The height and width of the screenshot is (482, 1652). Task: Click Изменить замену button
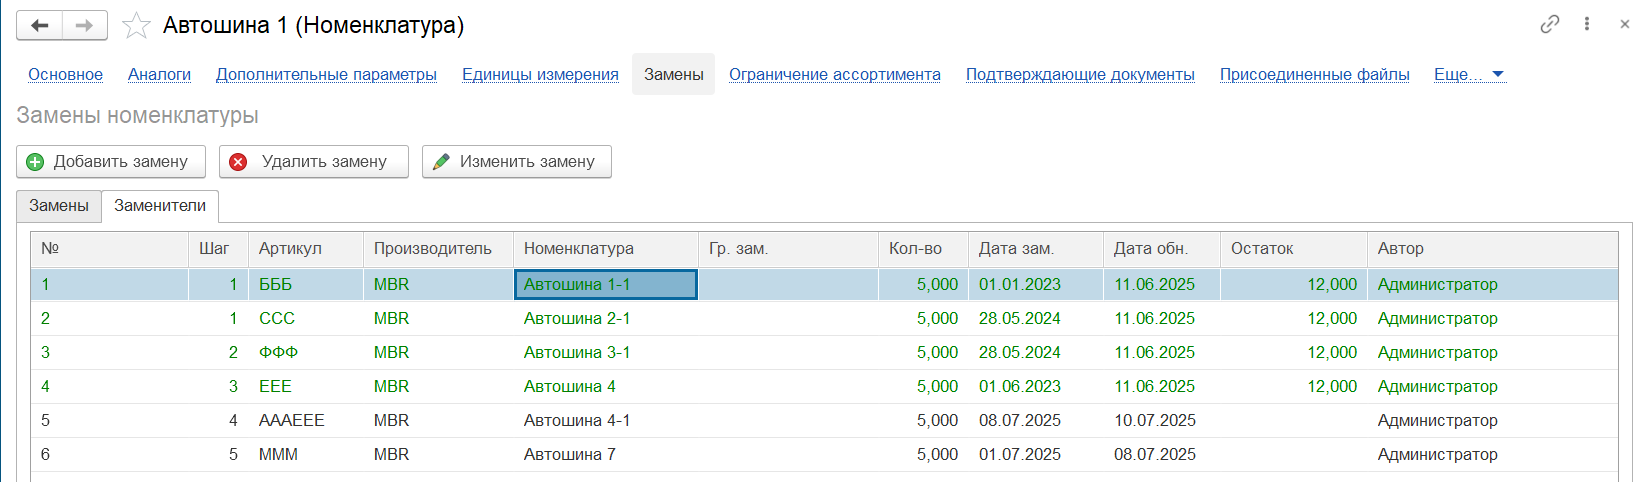(517, 161)
